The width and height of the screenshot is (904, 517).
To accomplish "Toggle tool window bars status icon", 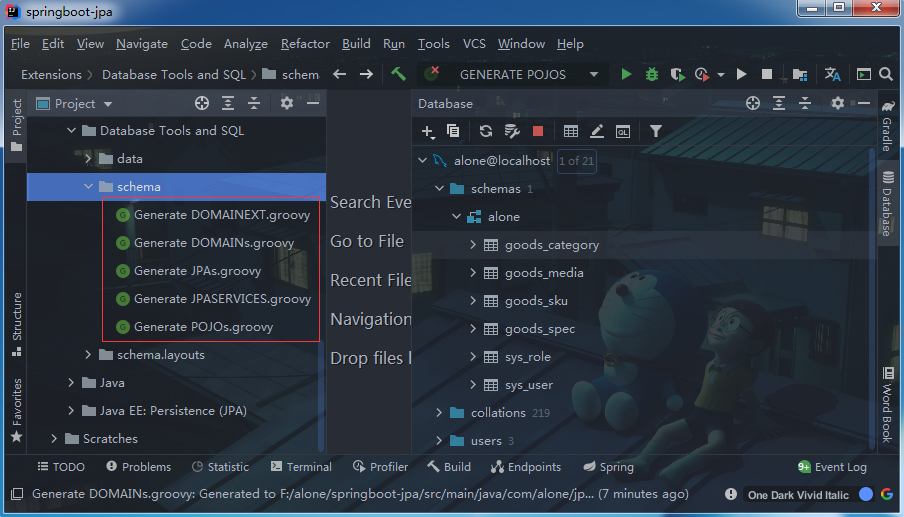I will (x=17, y=494).
